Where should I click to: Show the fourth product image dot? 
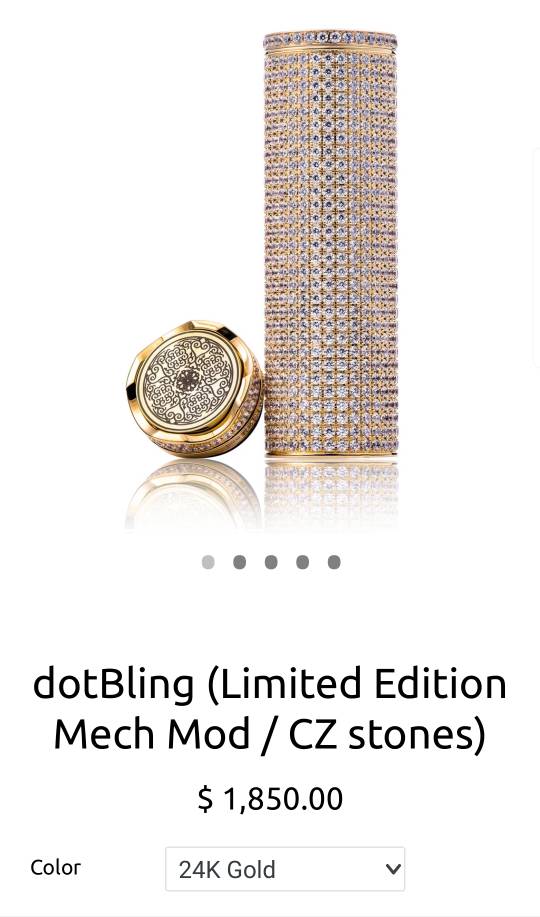302,562
